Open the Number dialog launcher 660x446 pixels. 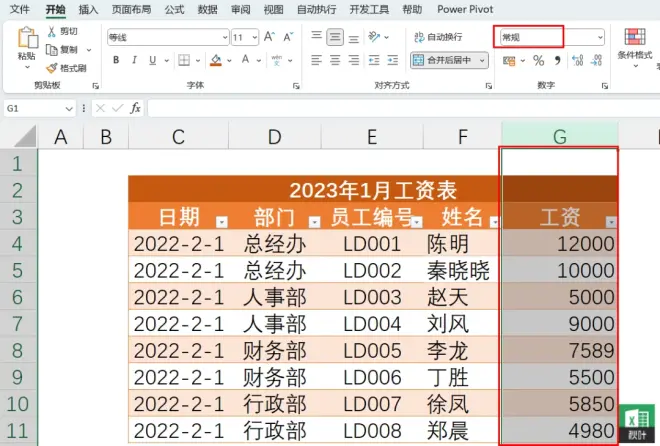tap(605, 86)
